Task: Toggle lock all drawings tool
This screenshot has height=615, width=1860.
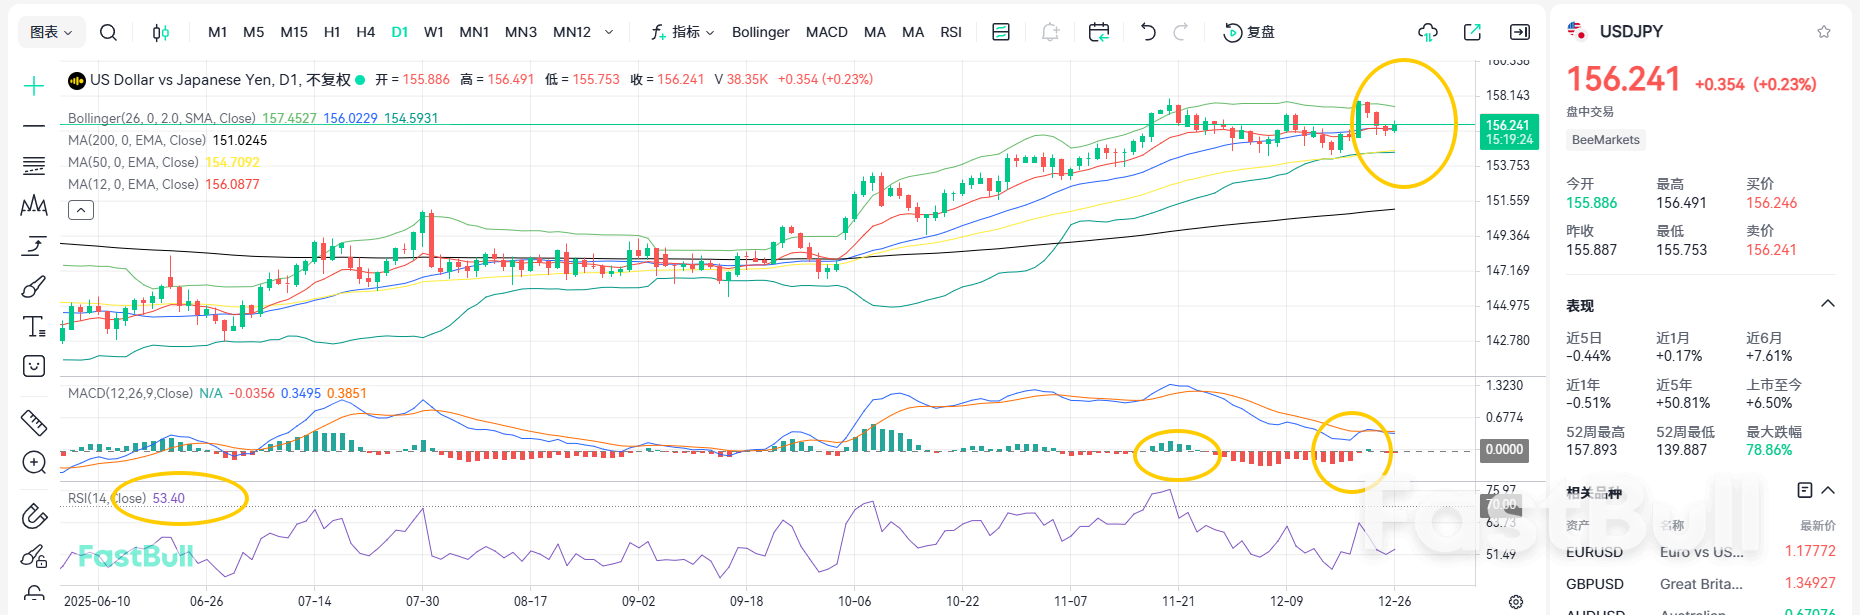Action: click(34, 556)
